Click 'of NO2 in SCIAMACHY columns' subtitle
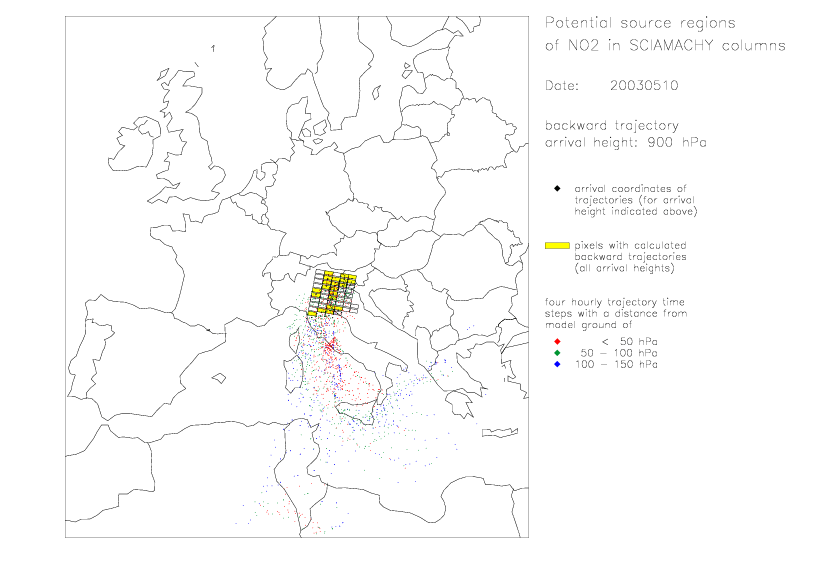 (664, 46)
